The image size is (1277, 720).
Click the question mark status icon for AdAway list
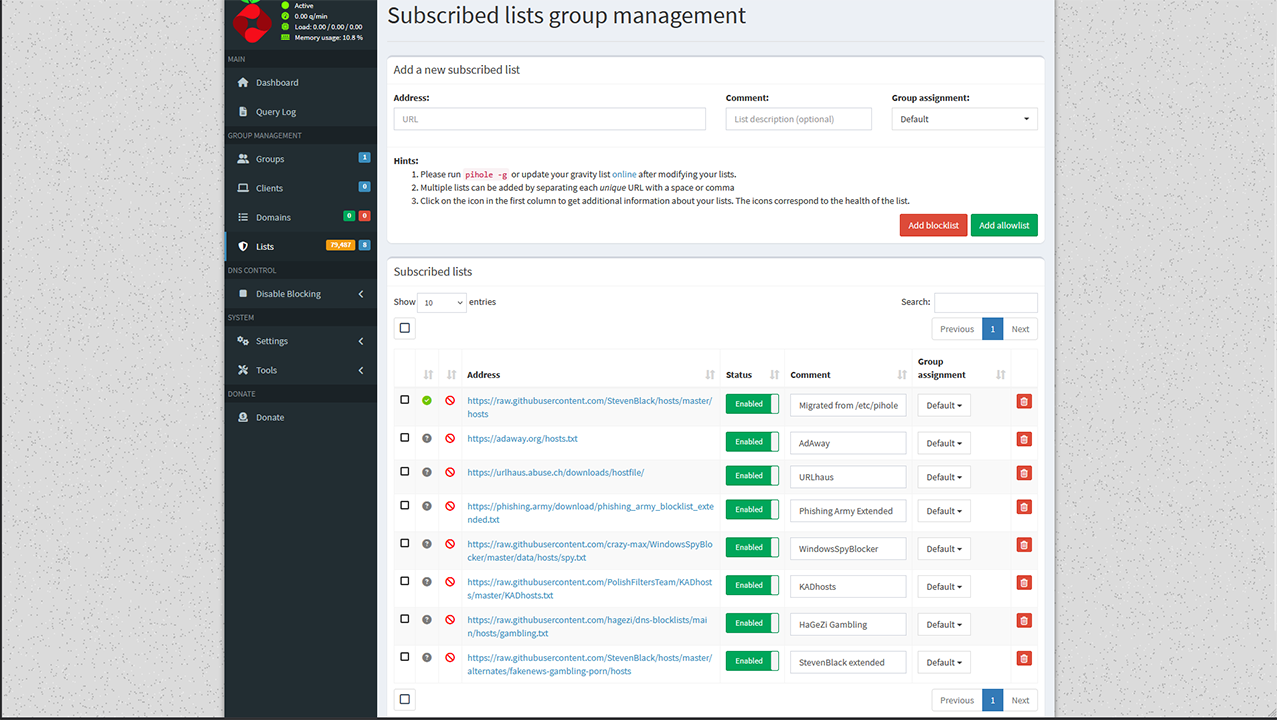[x=427, y=438]
